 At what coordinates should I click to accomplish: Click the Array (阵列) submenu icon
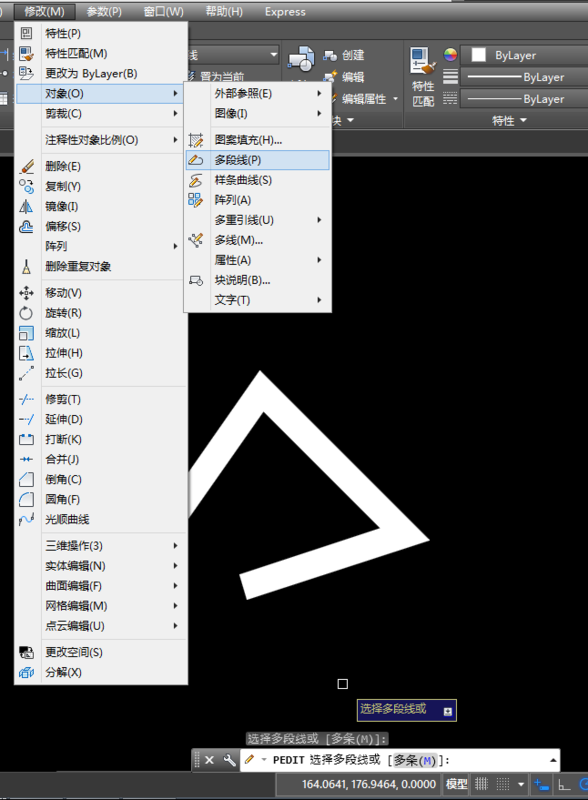195,200
